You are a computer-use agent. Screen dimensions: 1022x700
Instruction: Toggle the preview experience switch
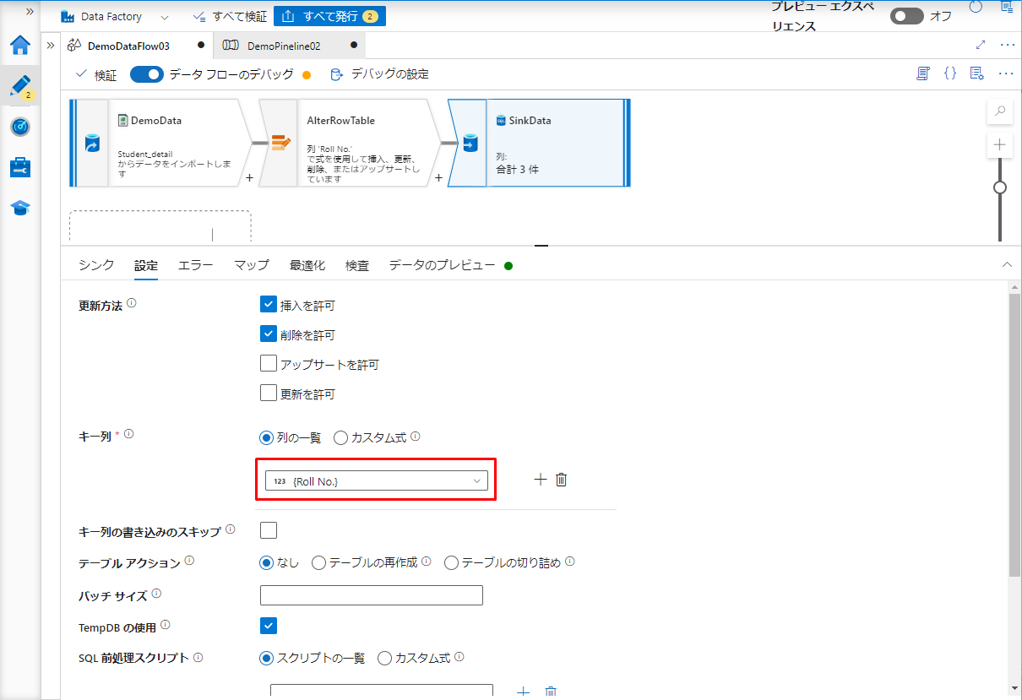tap(907, 16)
